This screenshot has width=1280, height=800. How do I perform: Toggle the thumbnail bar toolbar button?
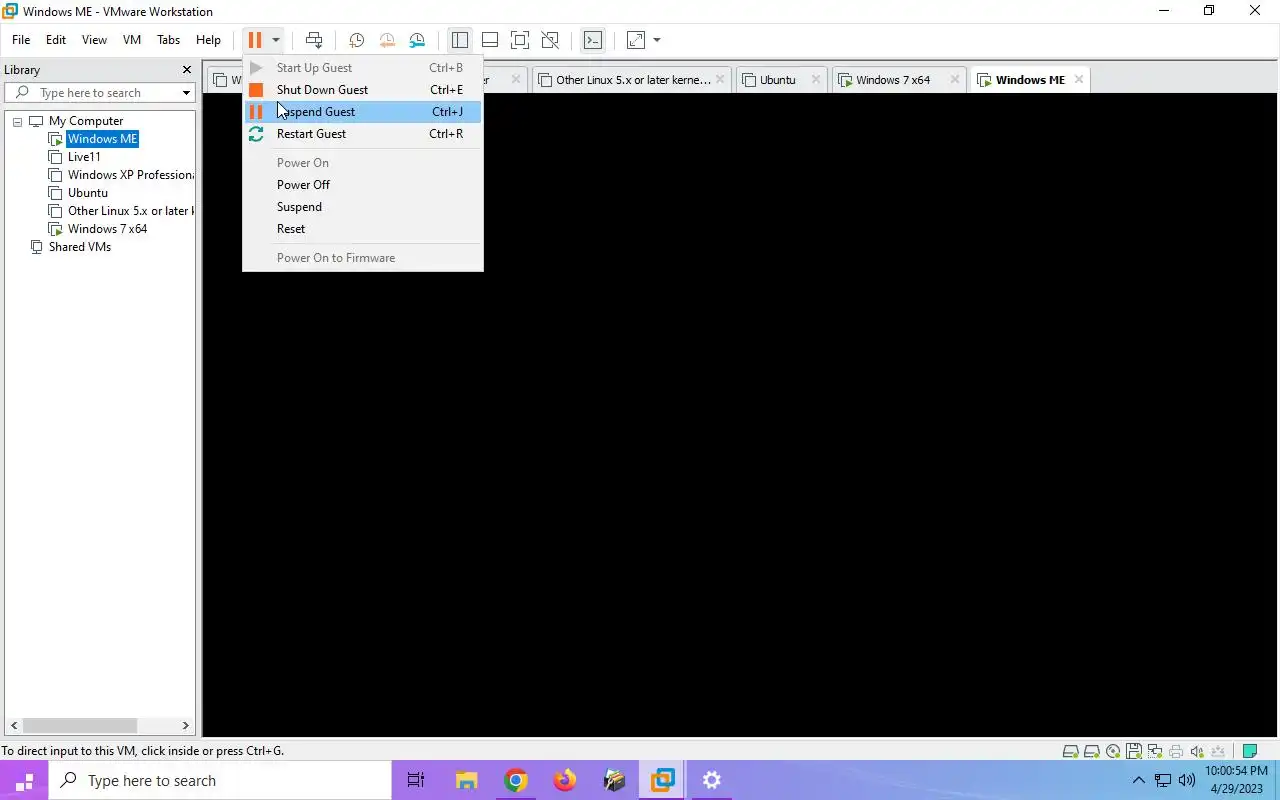(x=490, y=40)
